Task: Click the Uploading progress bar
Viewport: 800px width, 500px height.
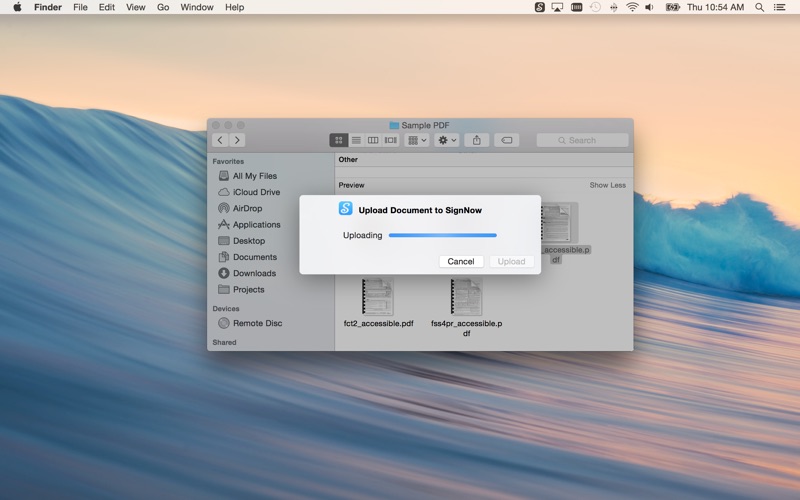Action: click(442, 235)
